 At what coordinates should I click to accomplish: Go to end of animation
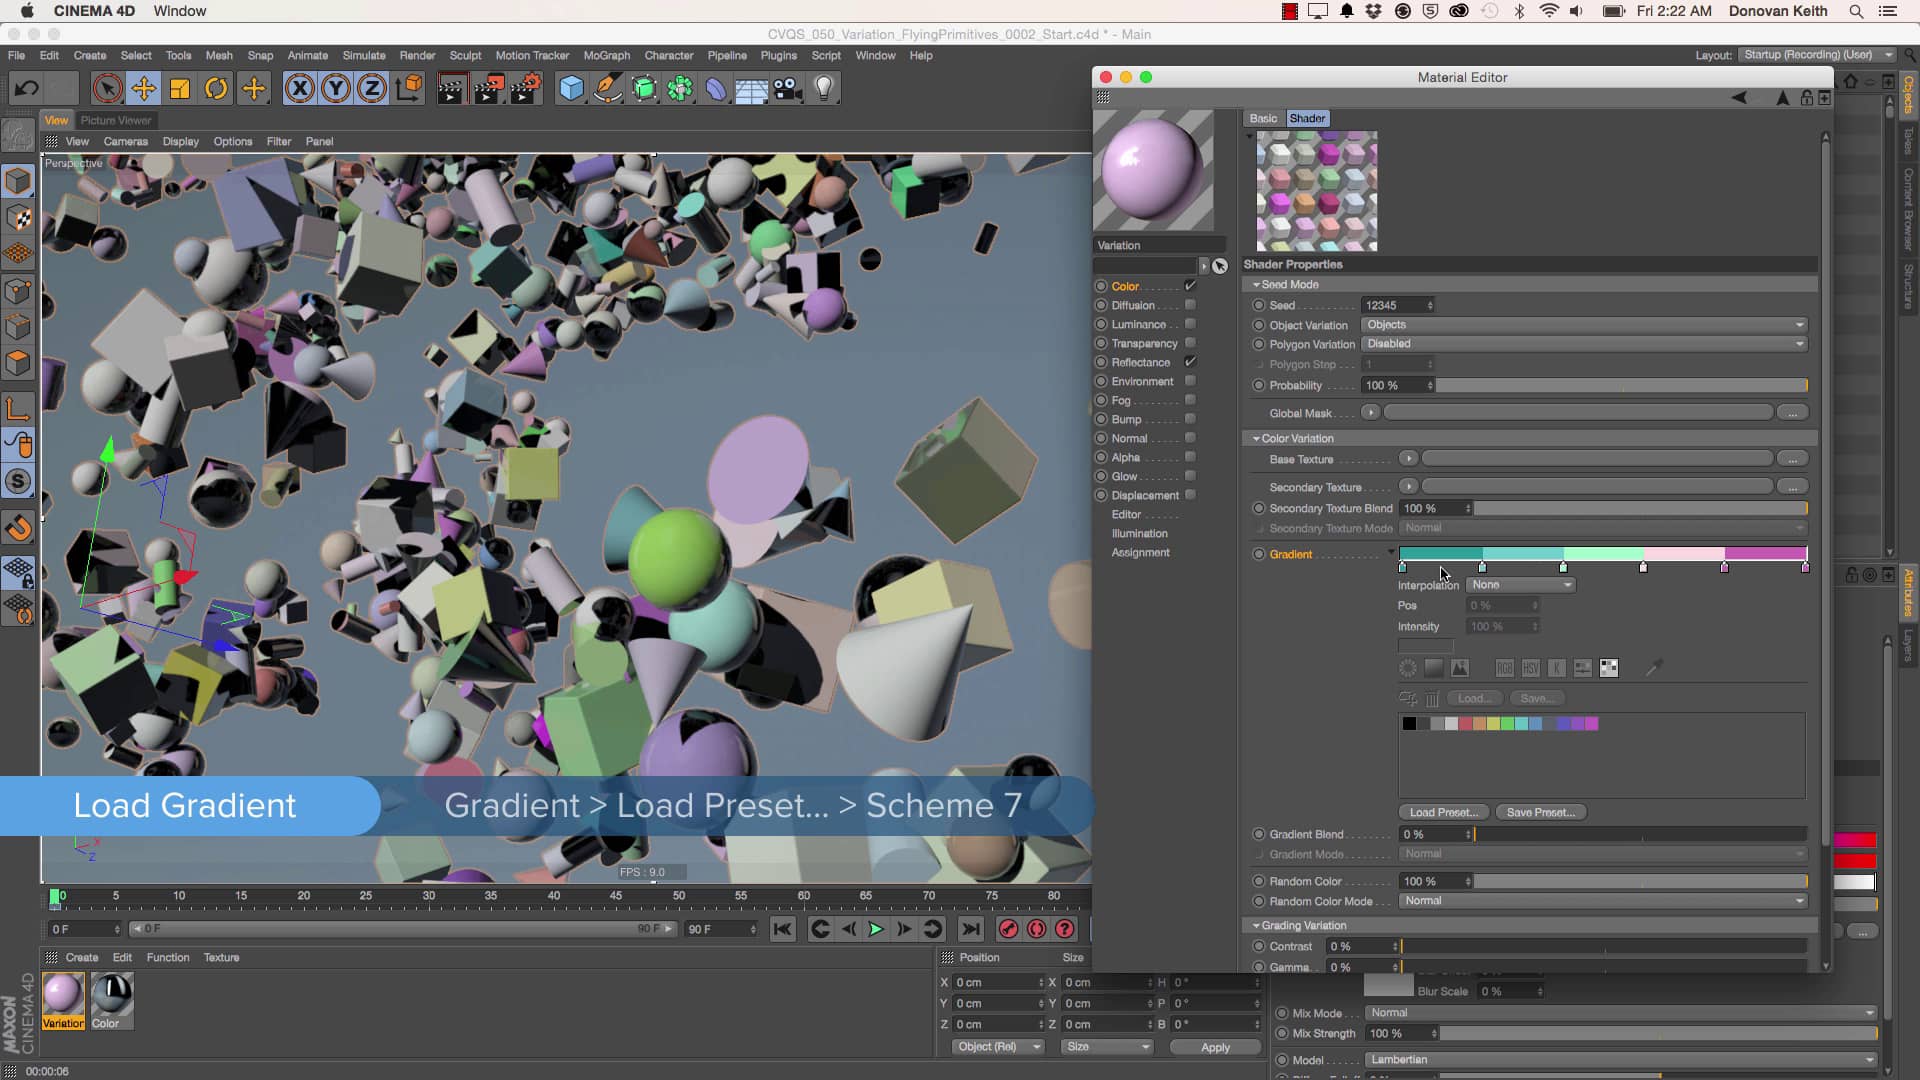click(x=970, y=929)
